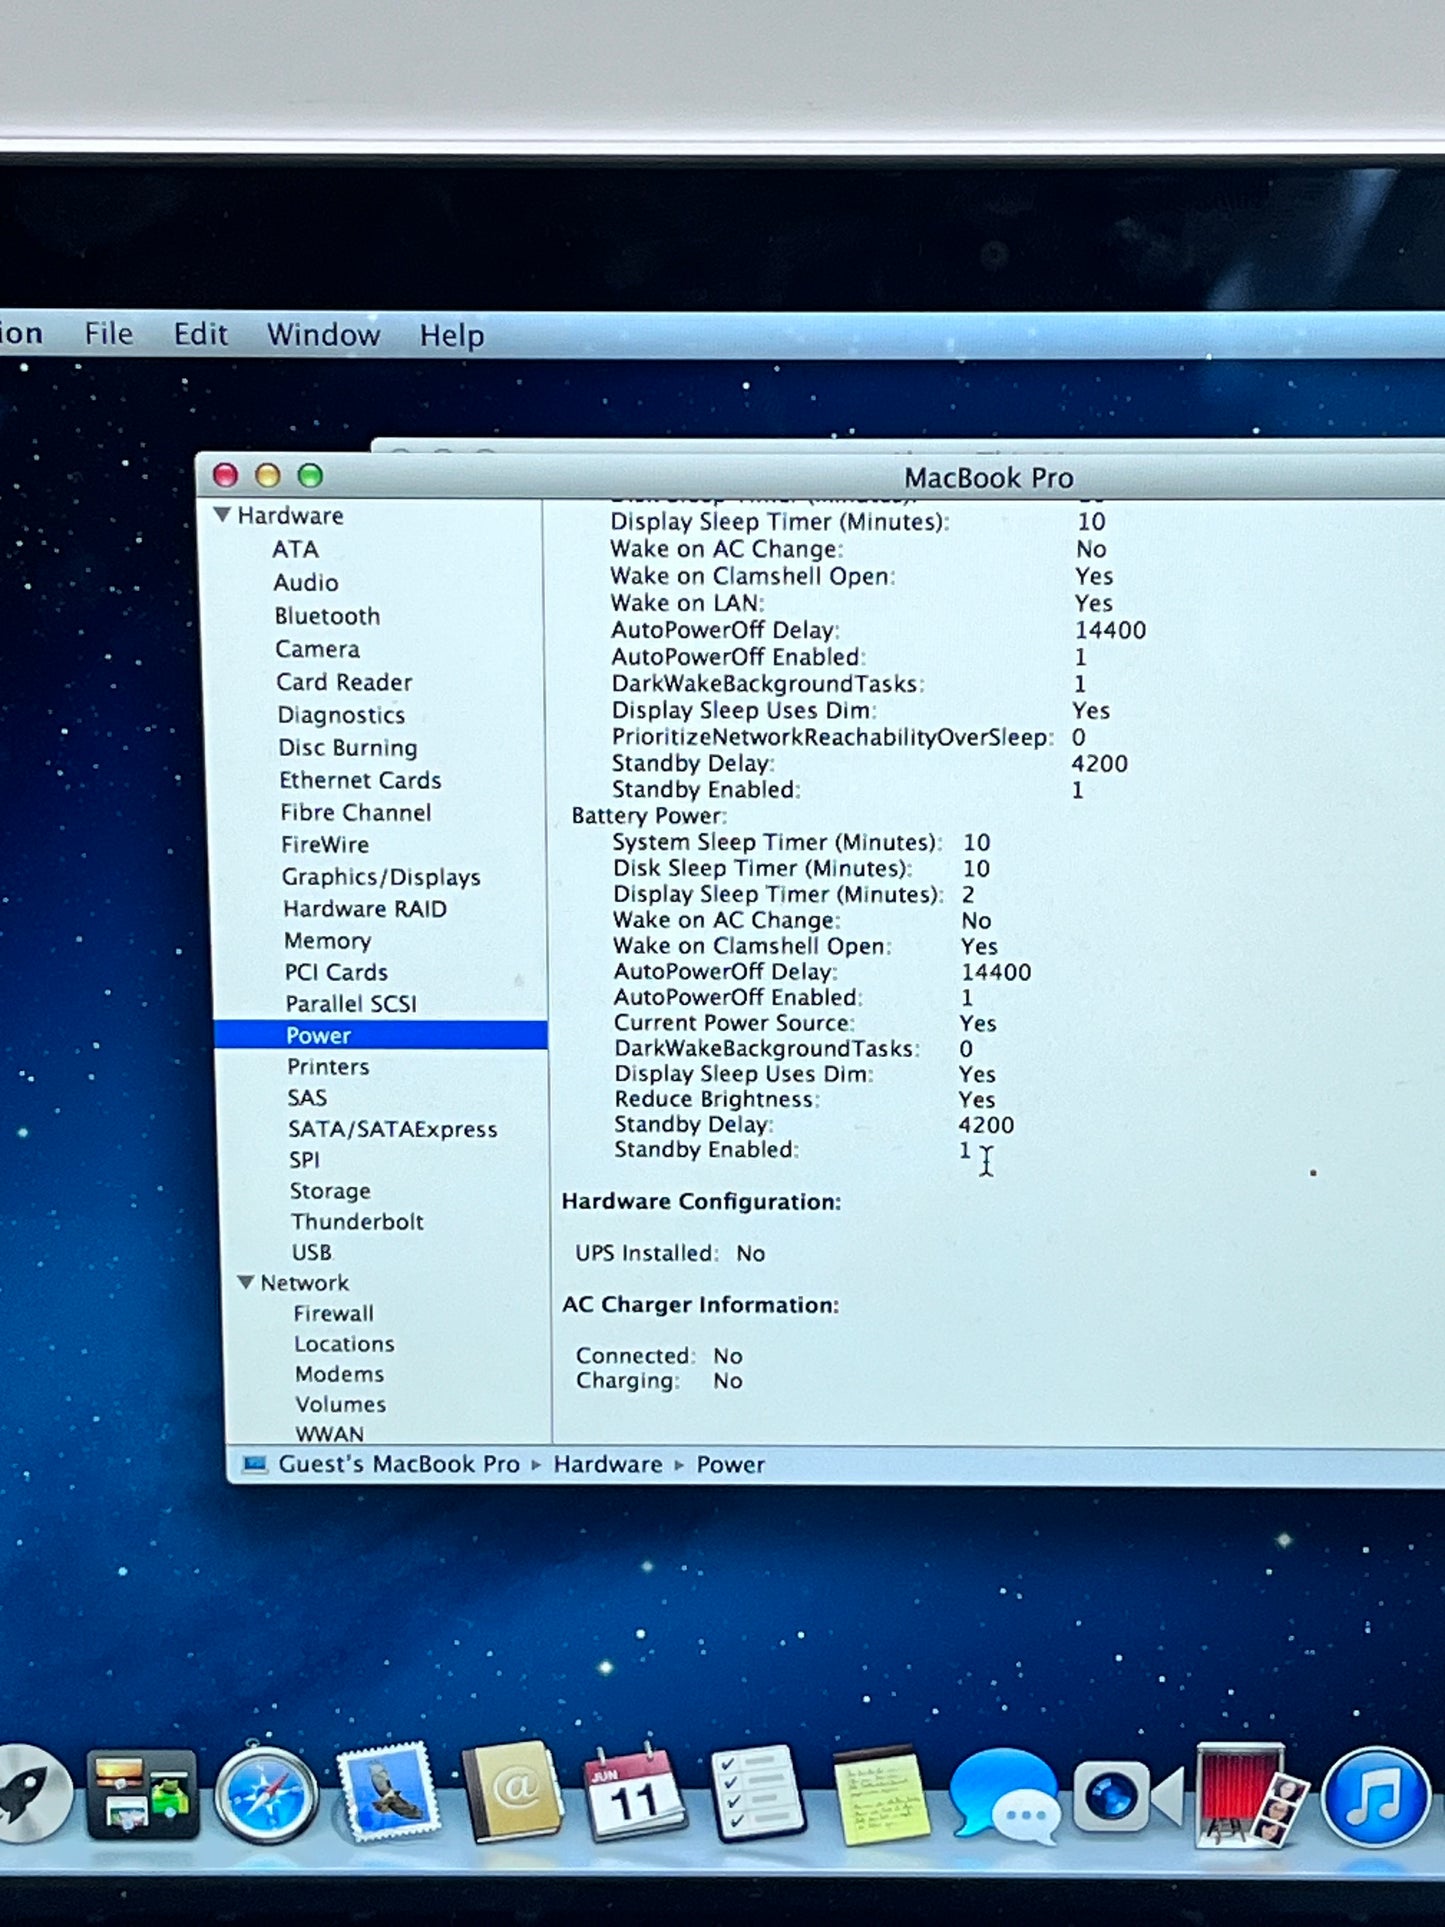Launch Safari from the Dock

(265, 1796)
